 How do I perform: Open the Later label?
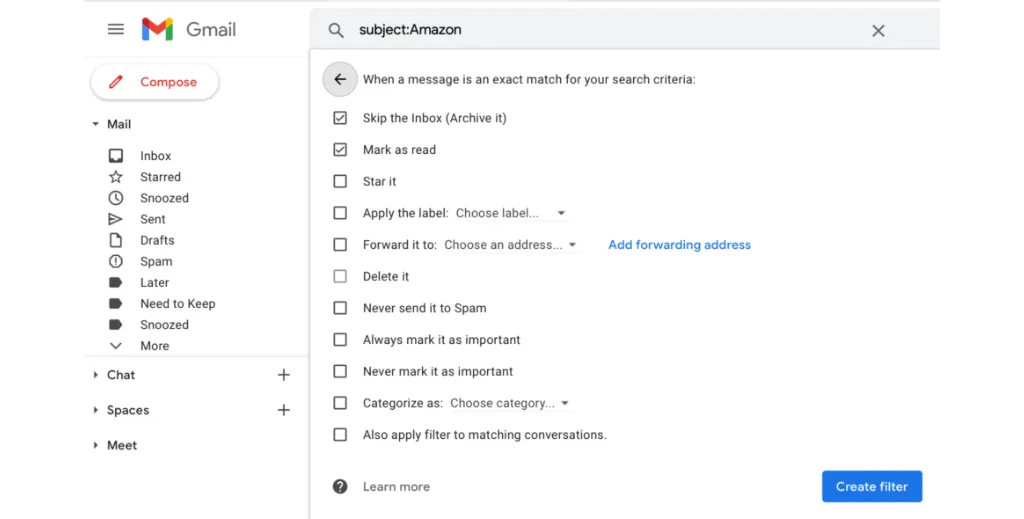[x=154, y=282]
